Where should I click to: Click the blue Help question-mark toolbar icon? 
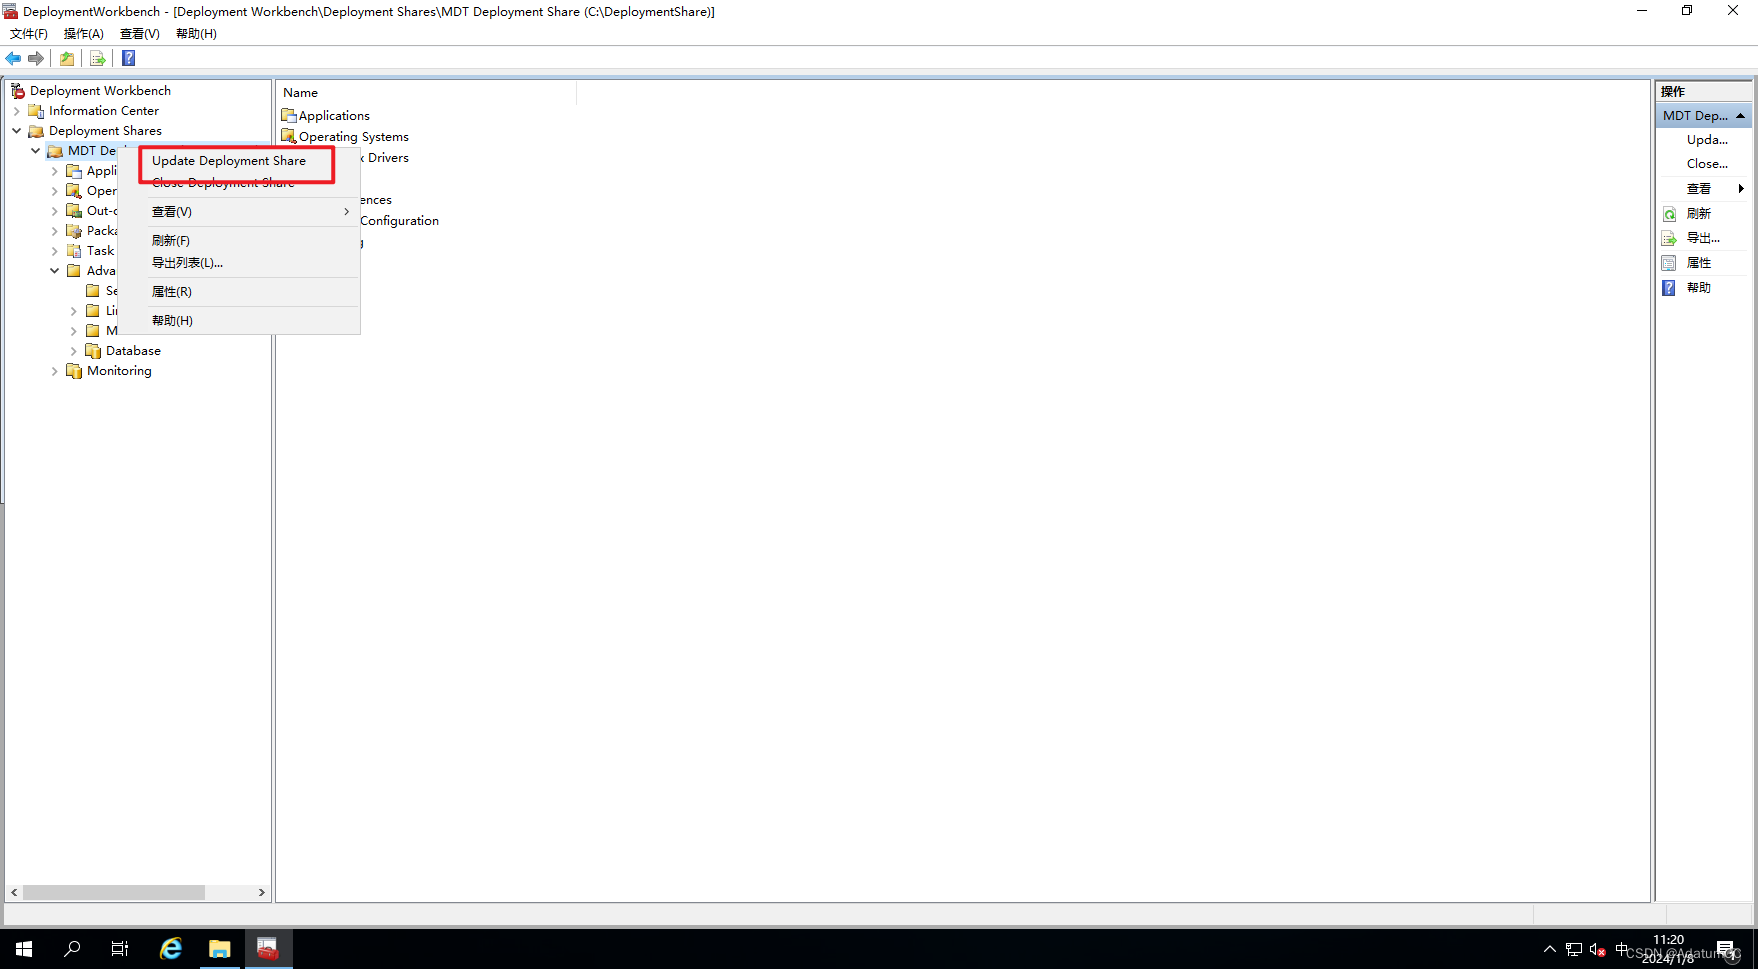[x=129, y=58]
